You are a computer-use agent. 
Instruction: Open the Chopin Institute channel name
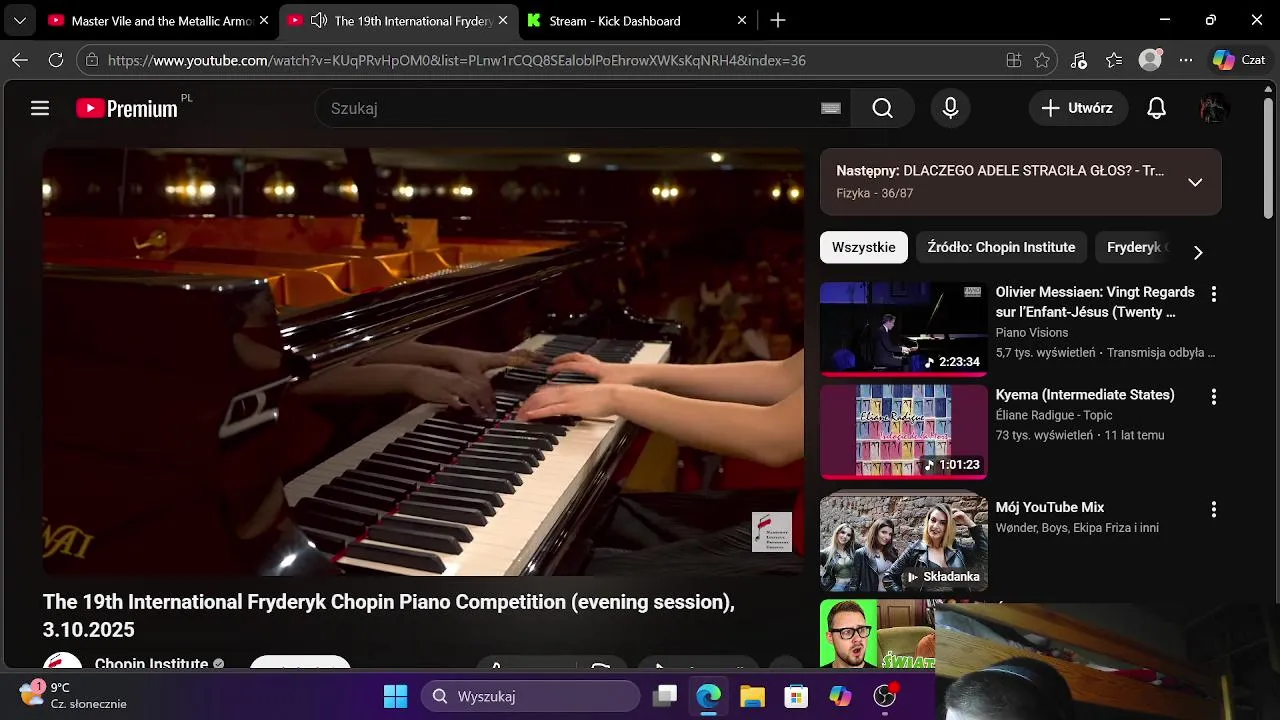151,664
